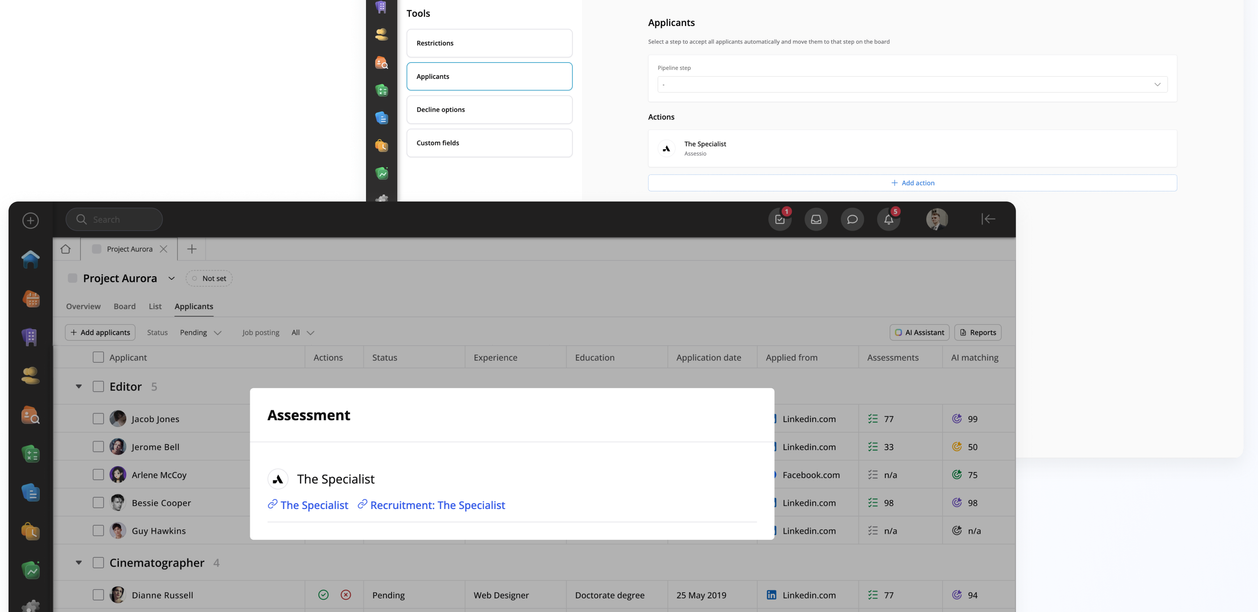The width and height of the screenshot is (1258, 612).
Task: Collapse the Editor group triangle
Action: (79, 386)
